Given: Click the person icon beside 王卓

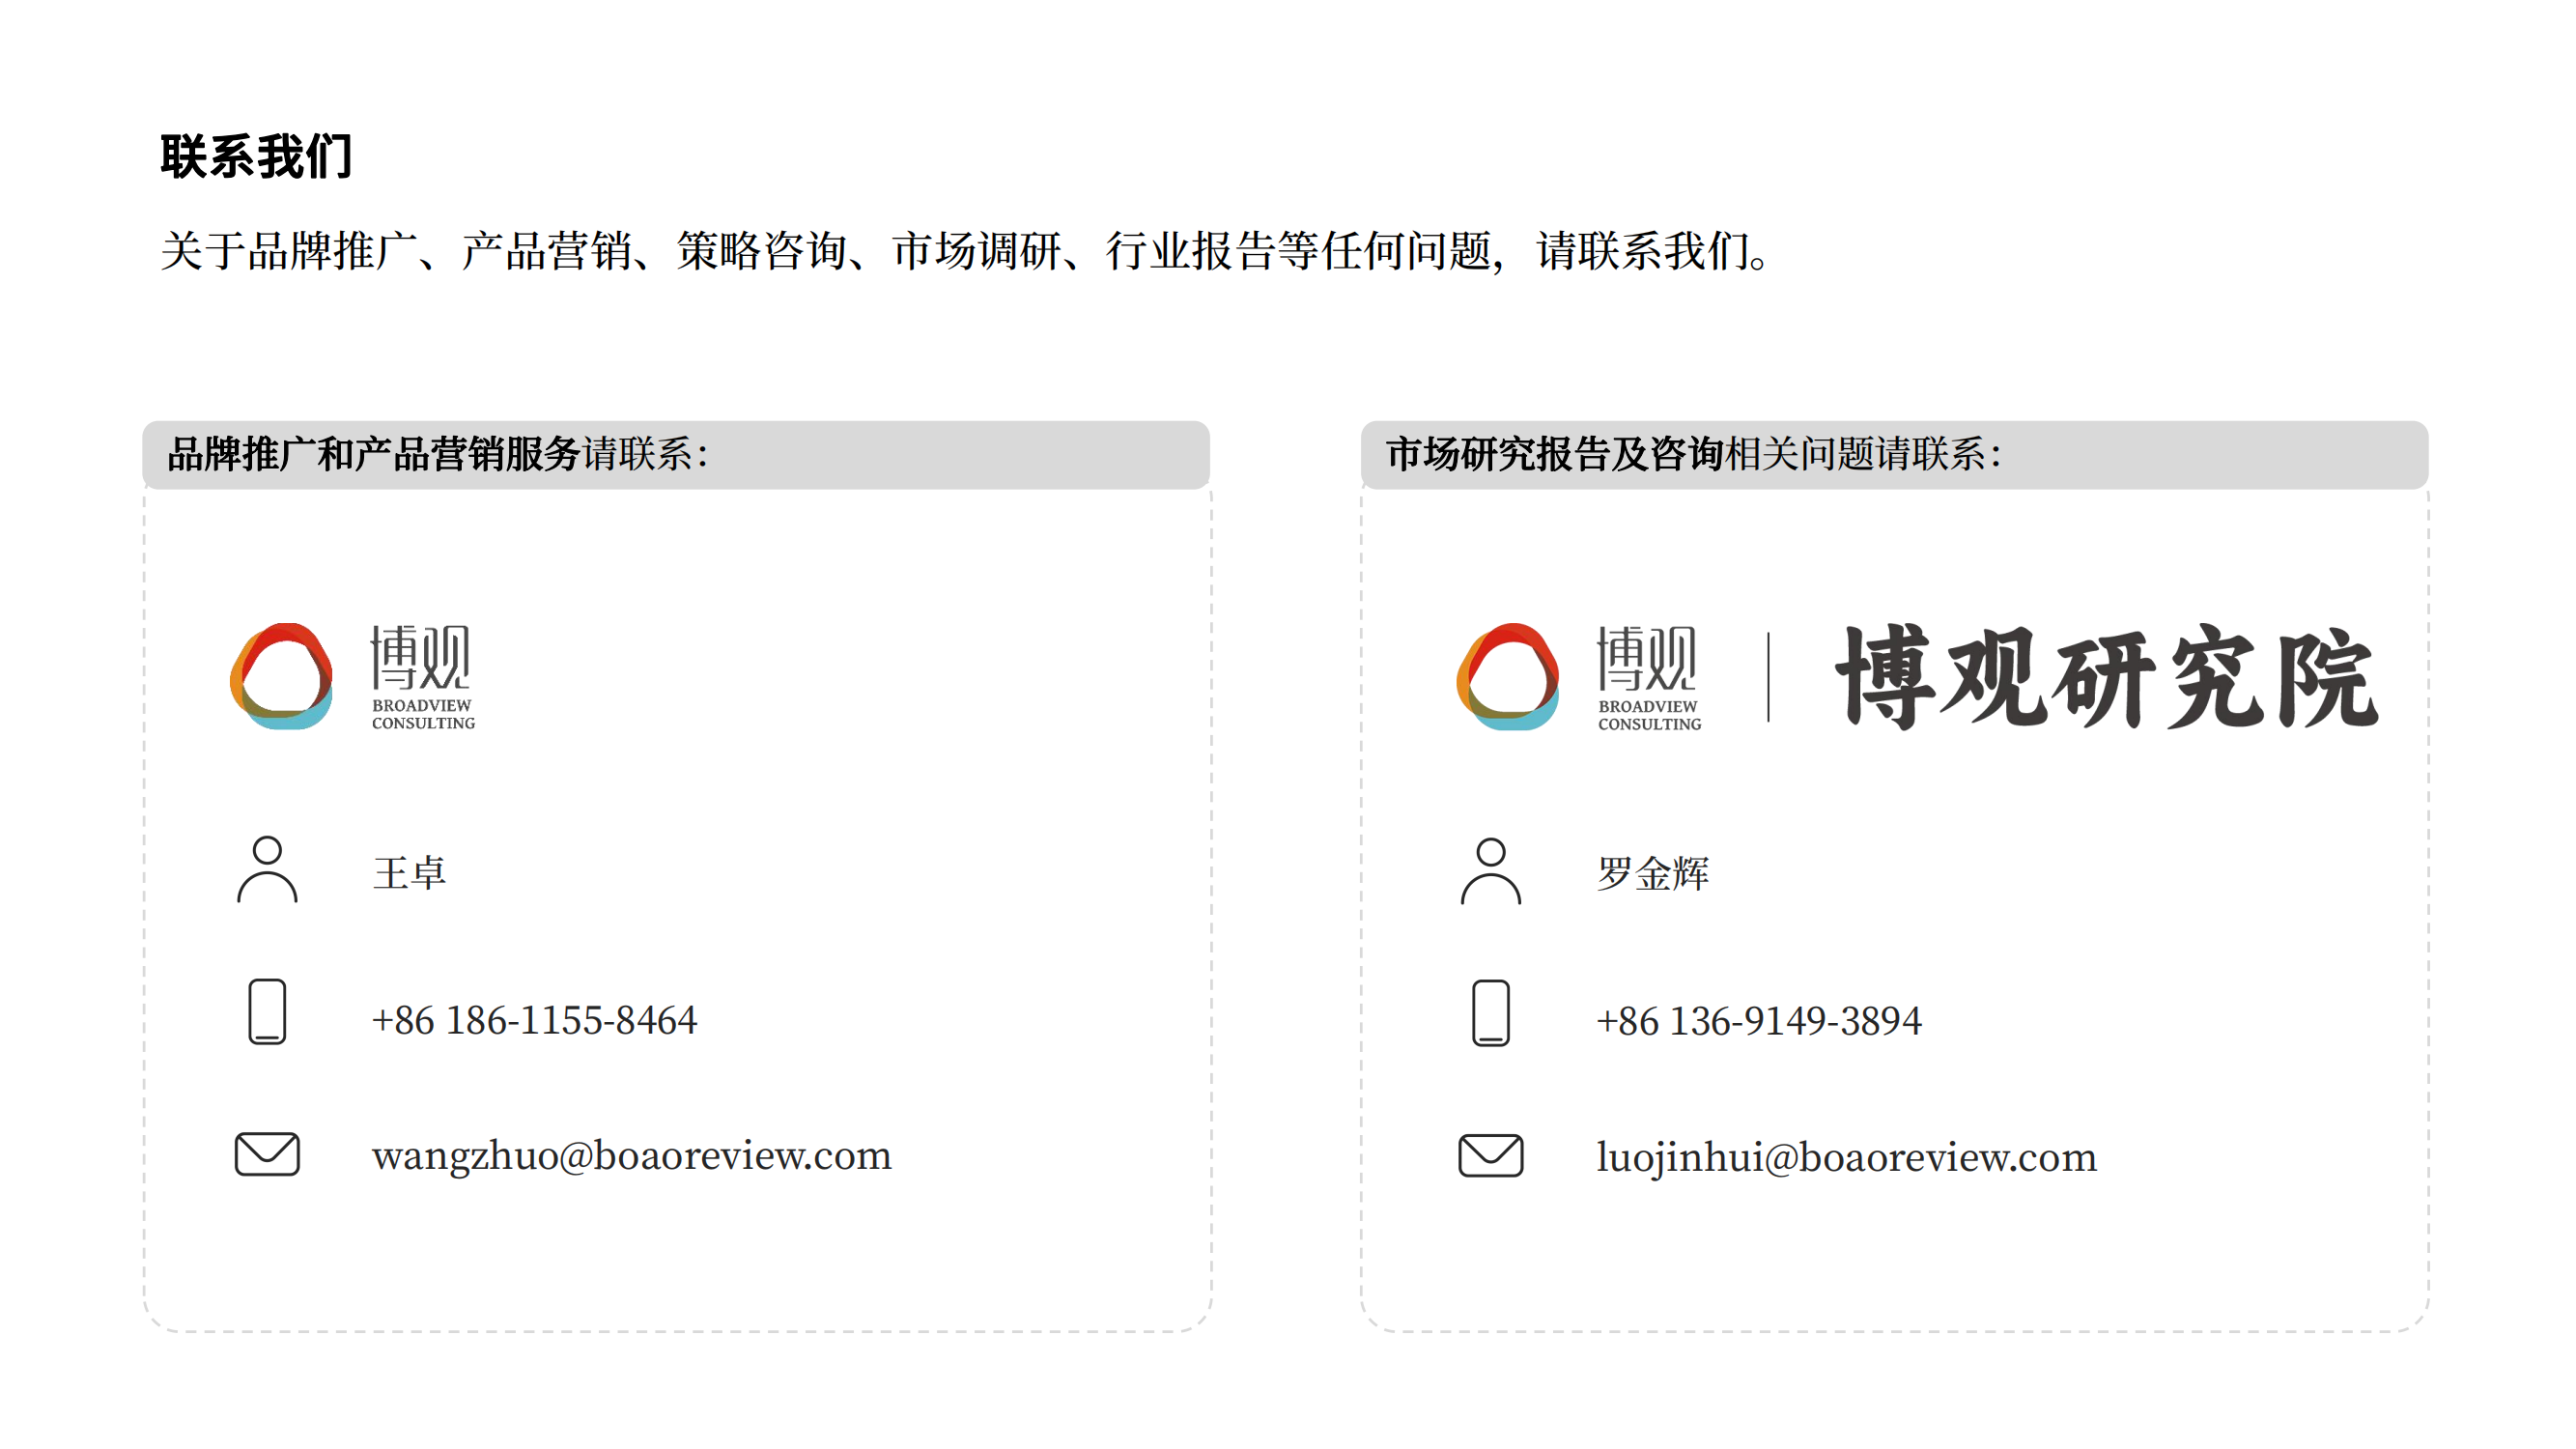Looking at the screenshot, I should (x=267, y=869).
